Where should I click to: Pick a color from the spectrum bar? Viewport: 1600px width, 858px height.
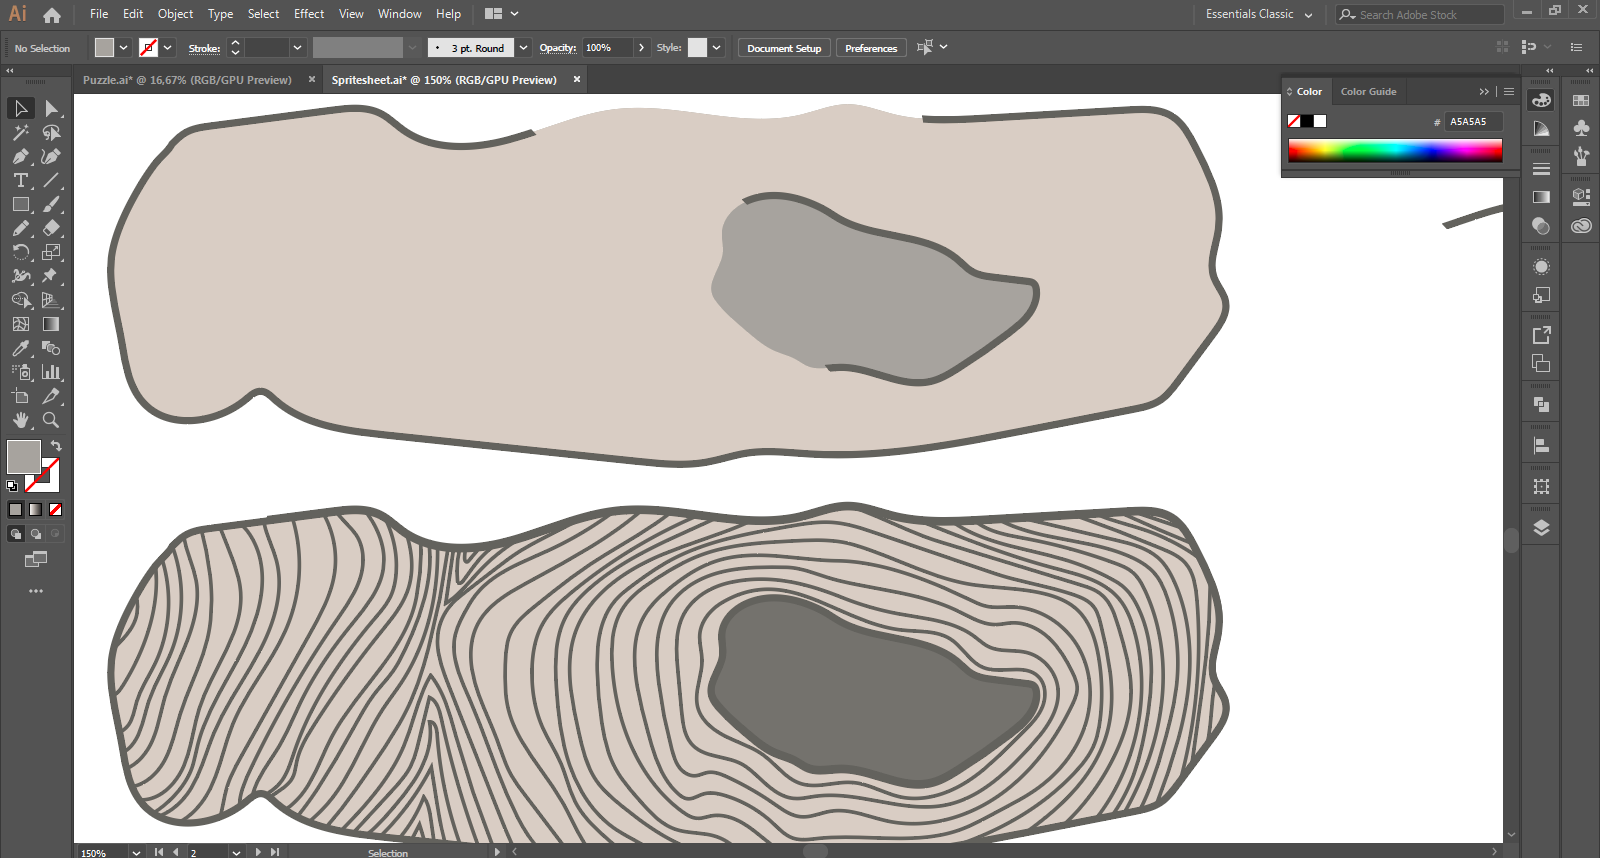pyautogui.click(x=1395, y=151)
